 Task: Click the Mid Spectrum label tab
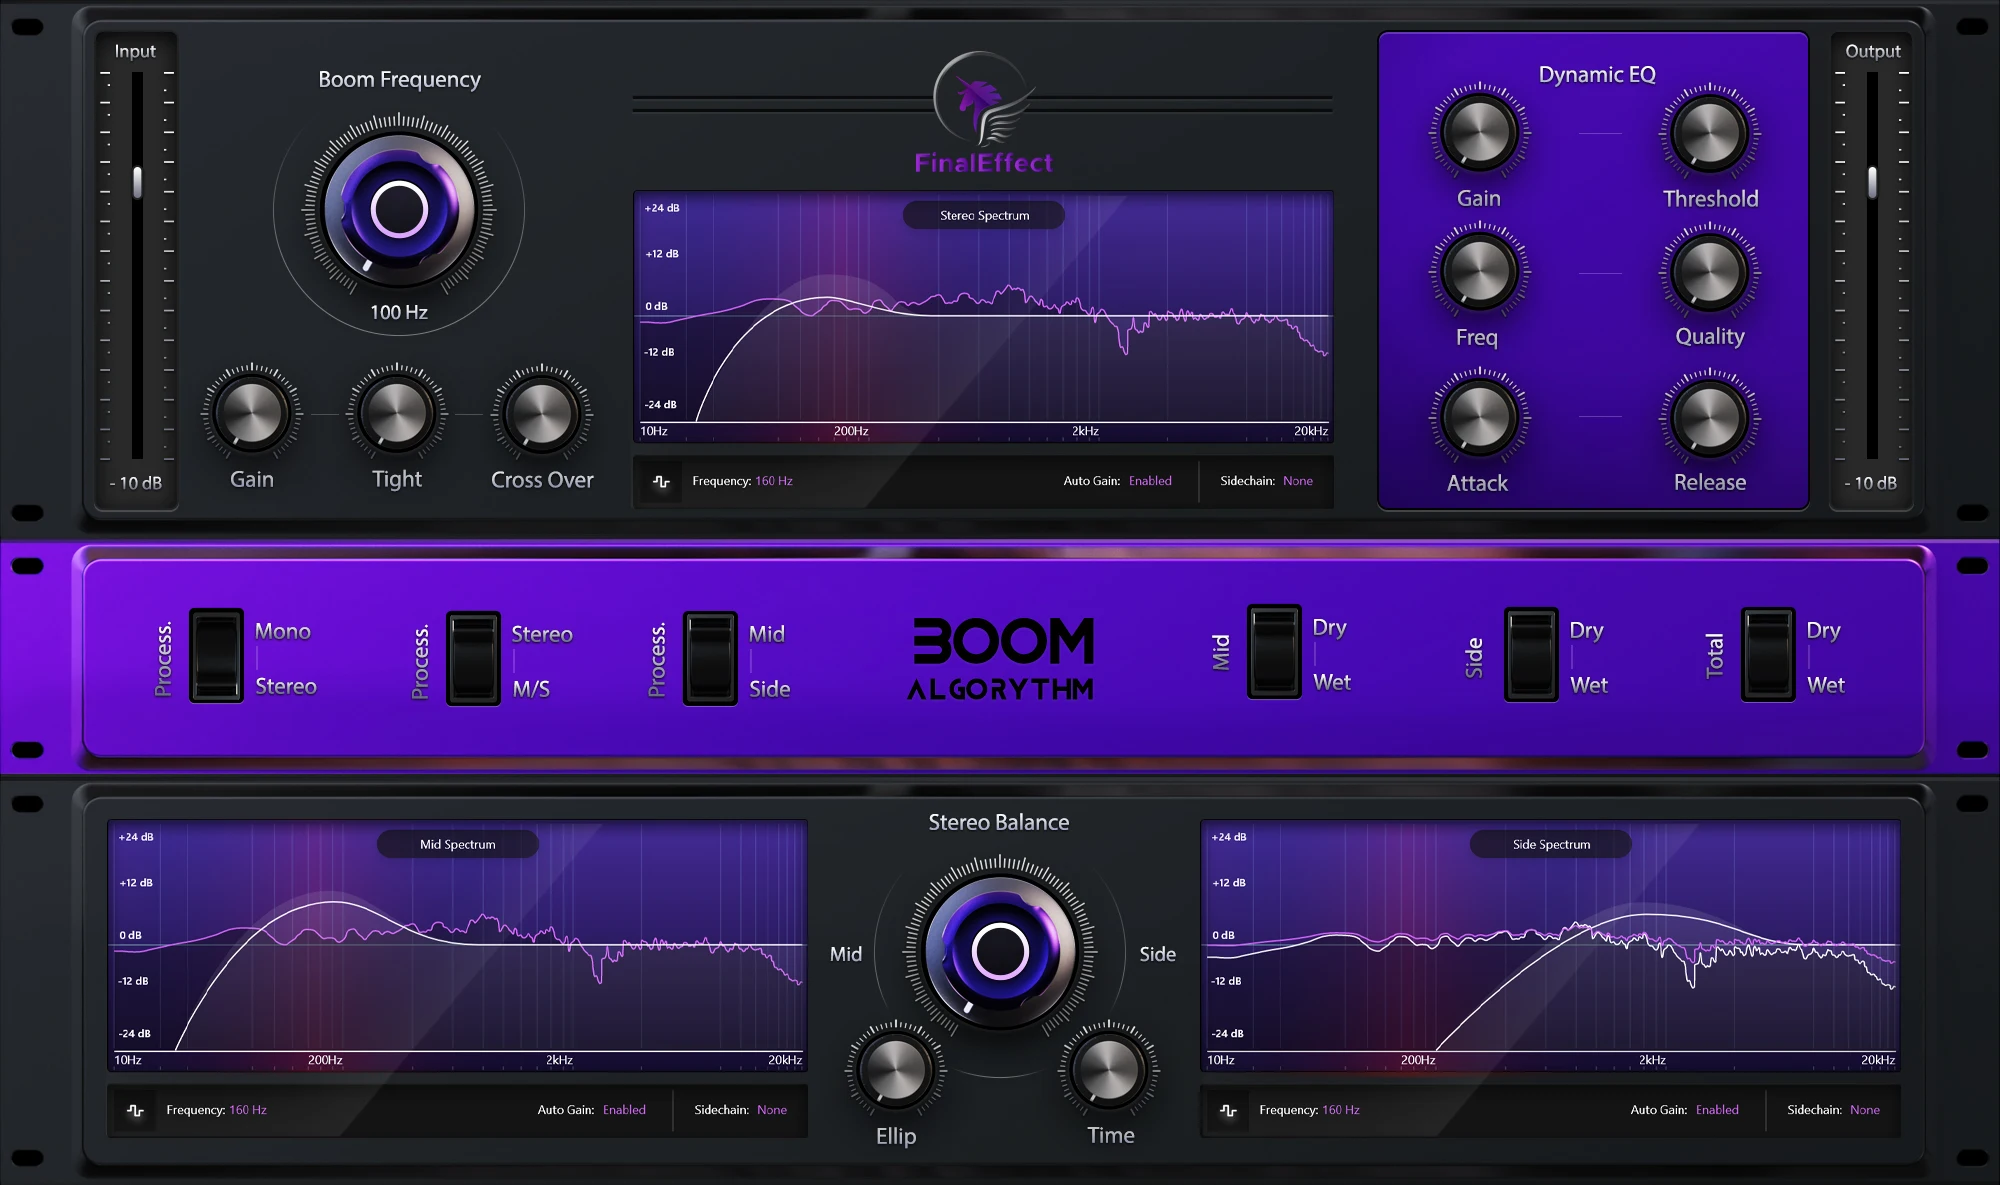(458, 844)
